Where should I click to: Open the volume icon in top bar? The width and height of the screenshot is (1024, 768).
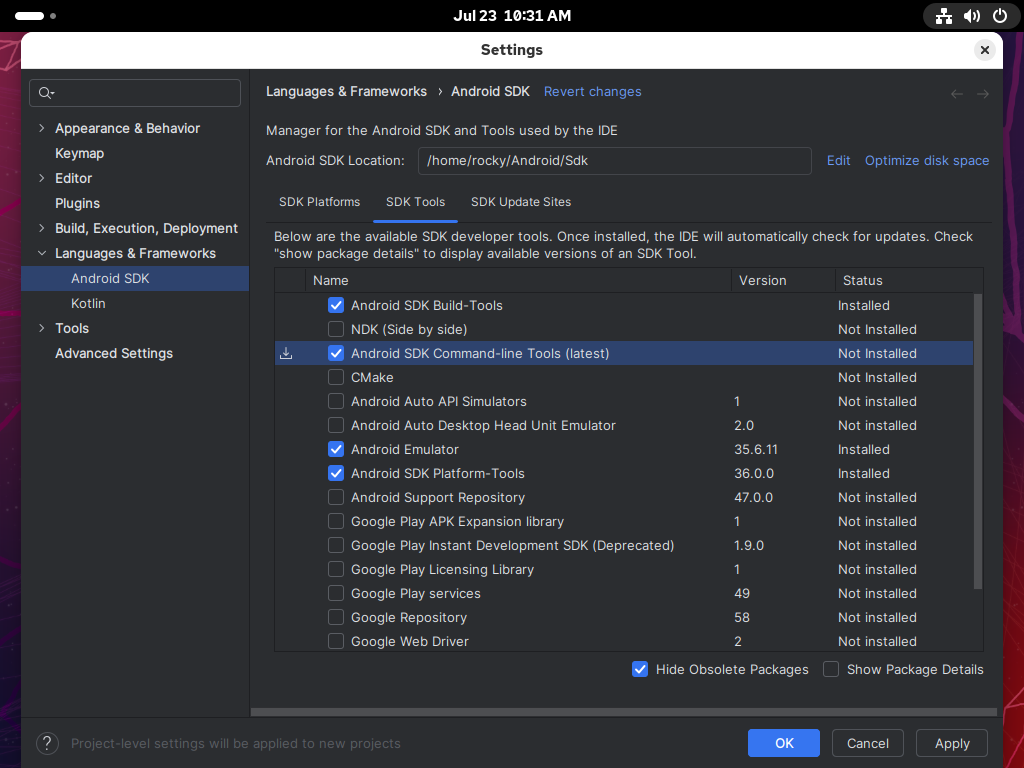[x=972, y=16]
